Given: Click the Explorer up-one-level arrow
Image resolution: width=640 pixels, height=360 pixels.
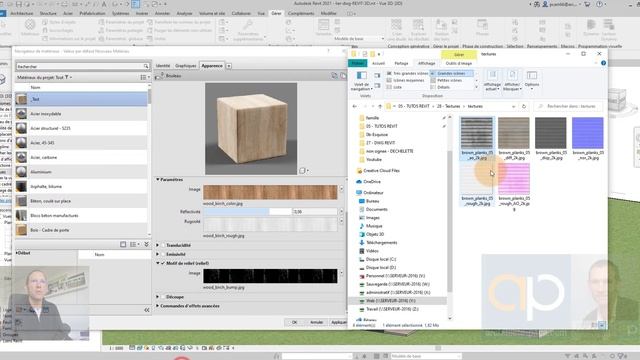Looking at the screenshot, I should pyautogui.click(x=380, y=106).
